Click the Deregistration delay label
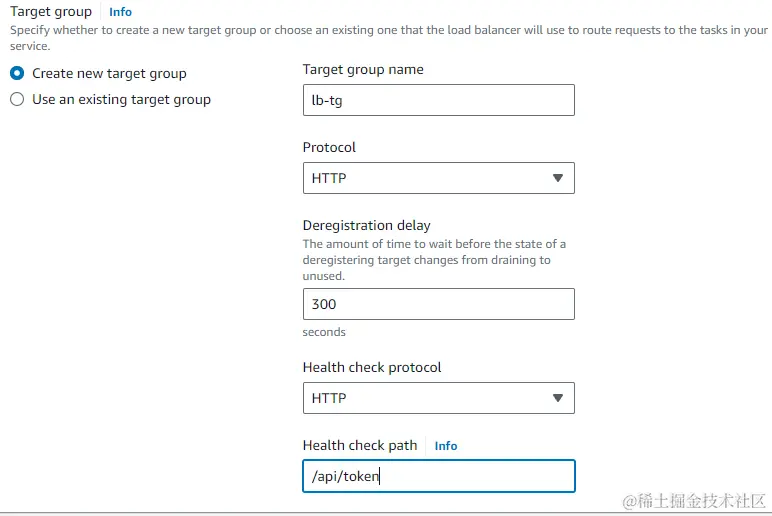The height and width of the screenshot is (516, 772). [x=366, y=225]
